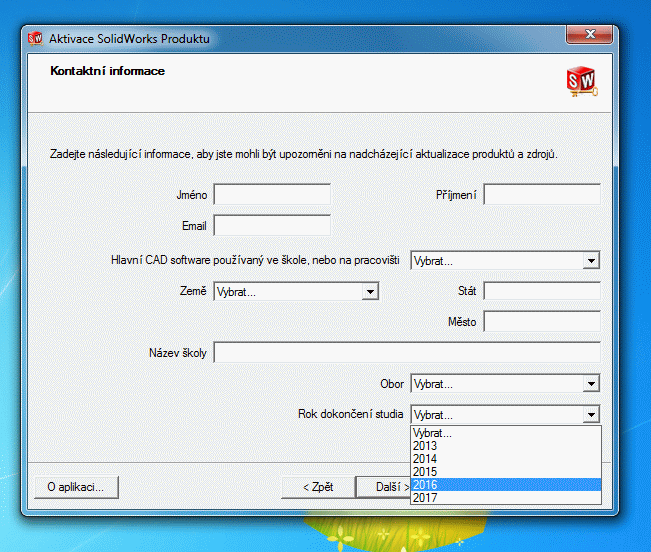Click the Jméno text field
This screenshot has height=552, width=651.
click(x=272, y=194)
